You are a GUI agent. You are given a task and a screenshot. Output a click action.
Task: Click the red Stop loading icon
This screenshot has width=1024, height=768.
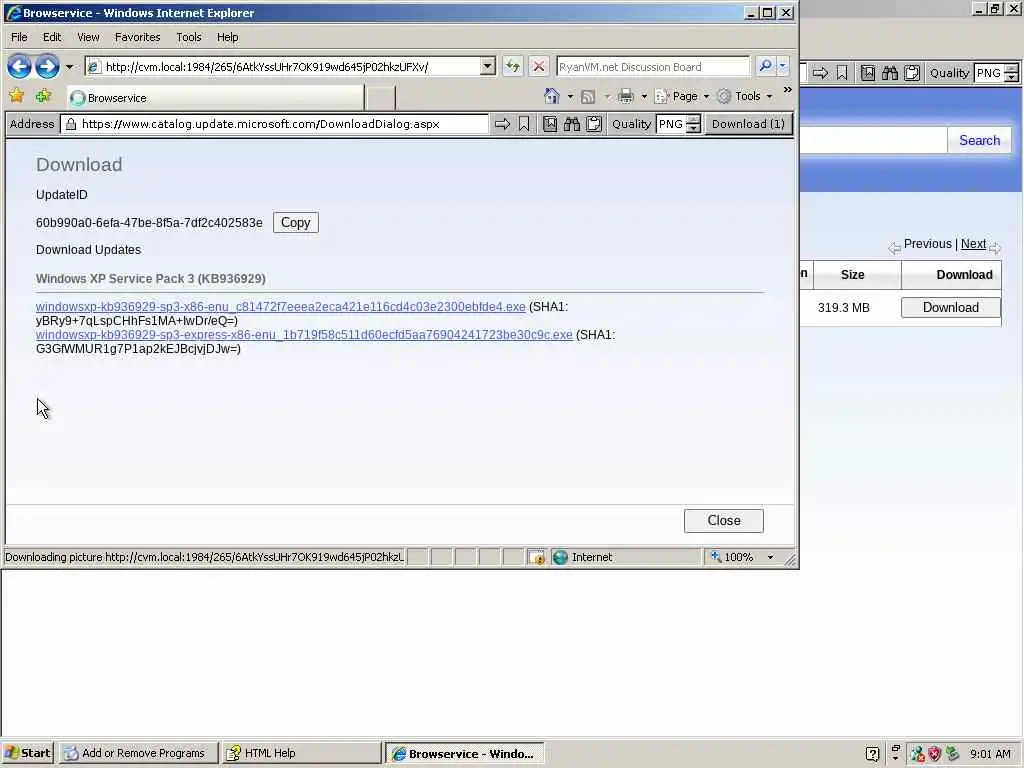(538, 67)
